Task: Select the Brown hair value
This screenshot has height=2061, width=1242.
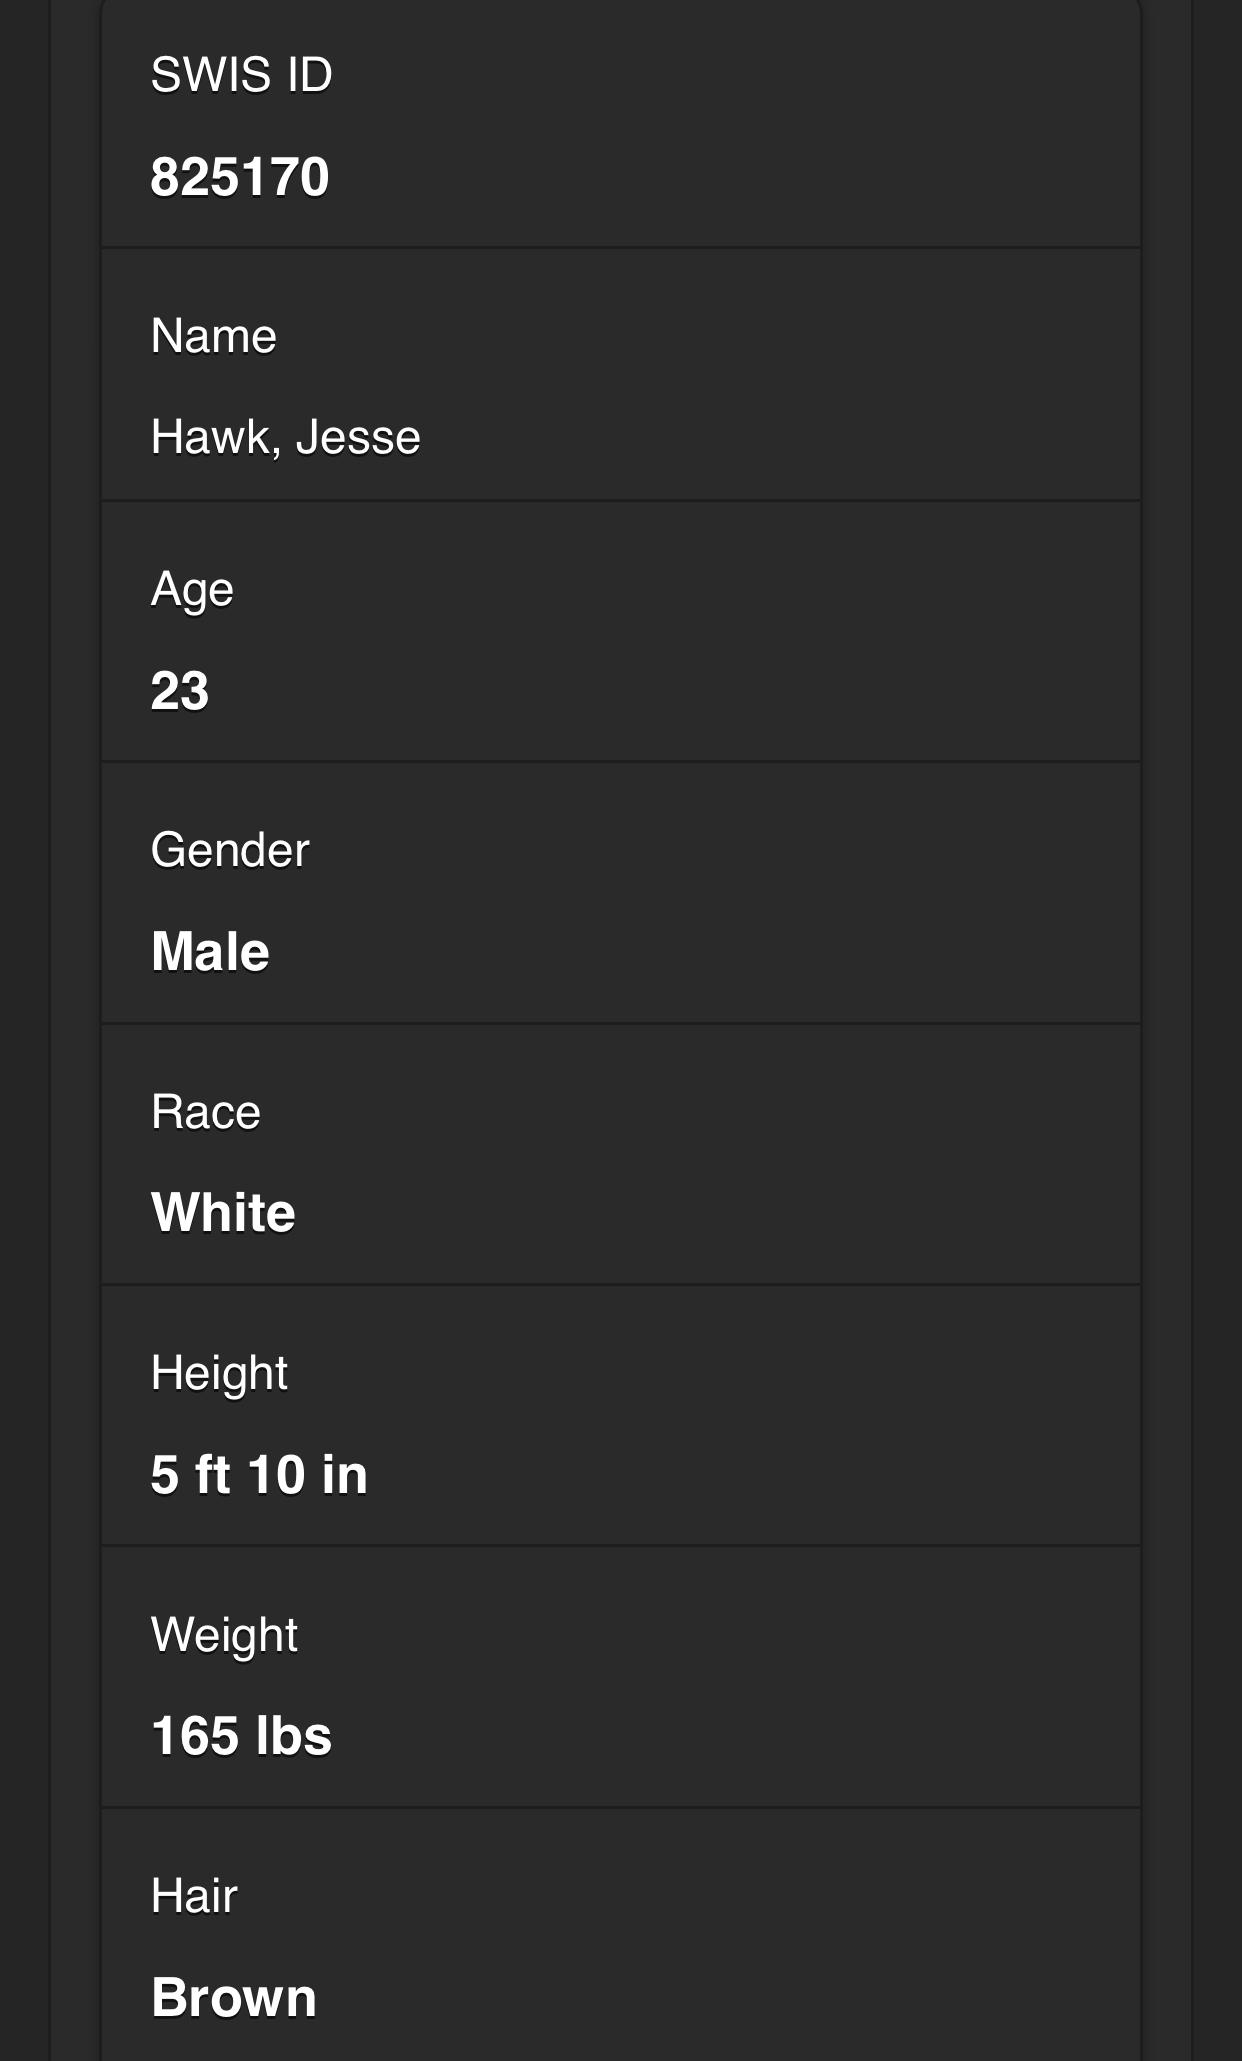Action: tap(234, 1998)
